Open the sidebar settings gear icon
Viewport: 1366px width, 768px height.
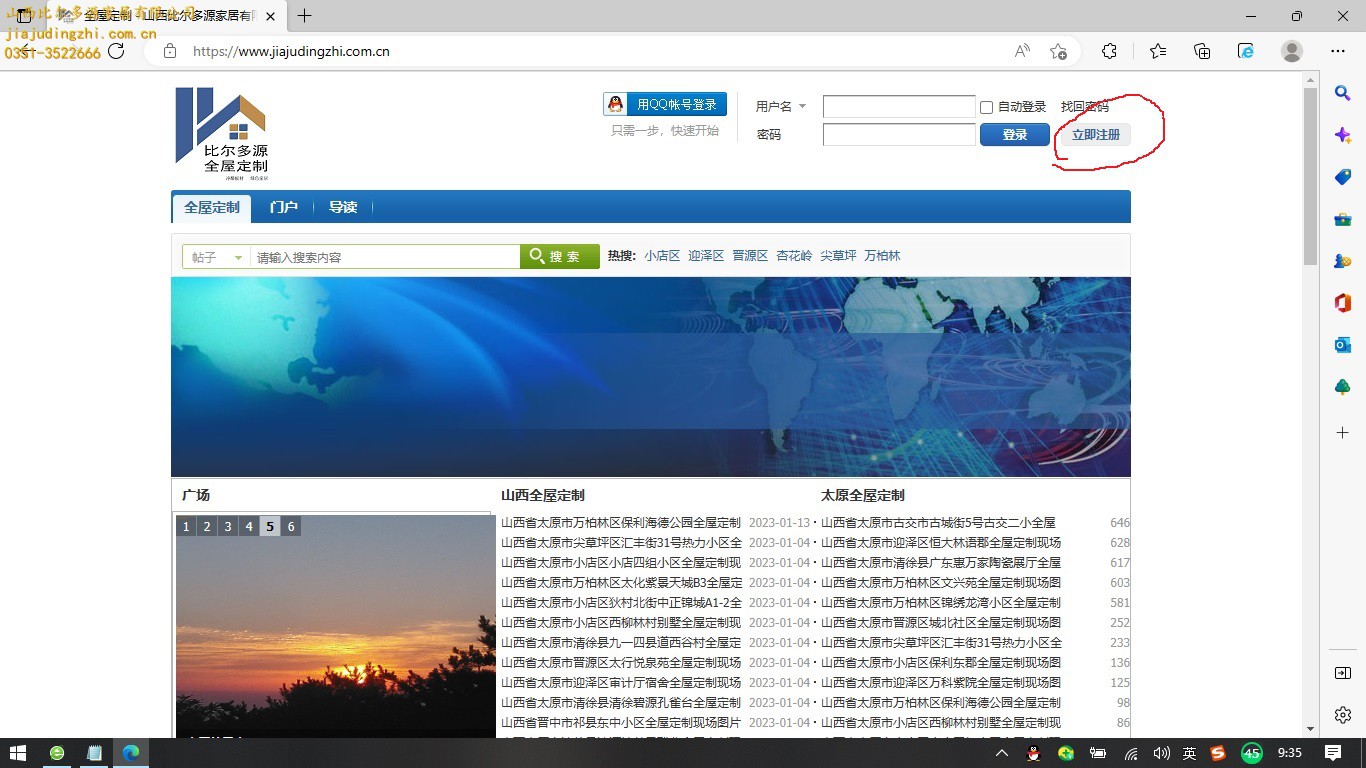[1343, 715]
